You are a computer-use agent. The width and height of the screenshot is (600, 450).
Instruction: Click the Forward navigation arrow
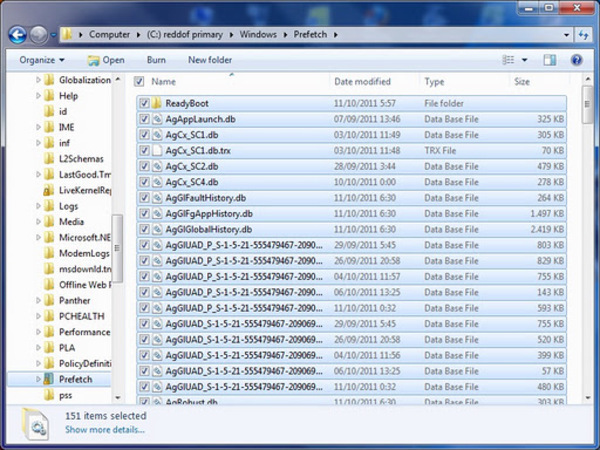[x=39, y=35]
